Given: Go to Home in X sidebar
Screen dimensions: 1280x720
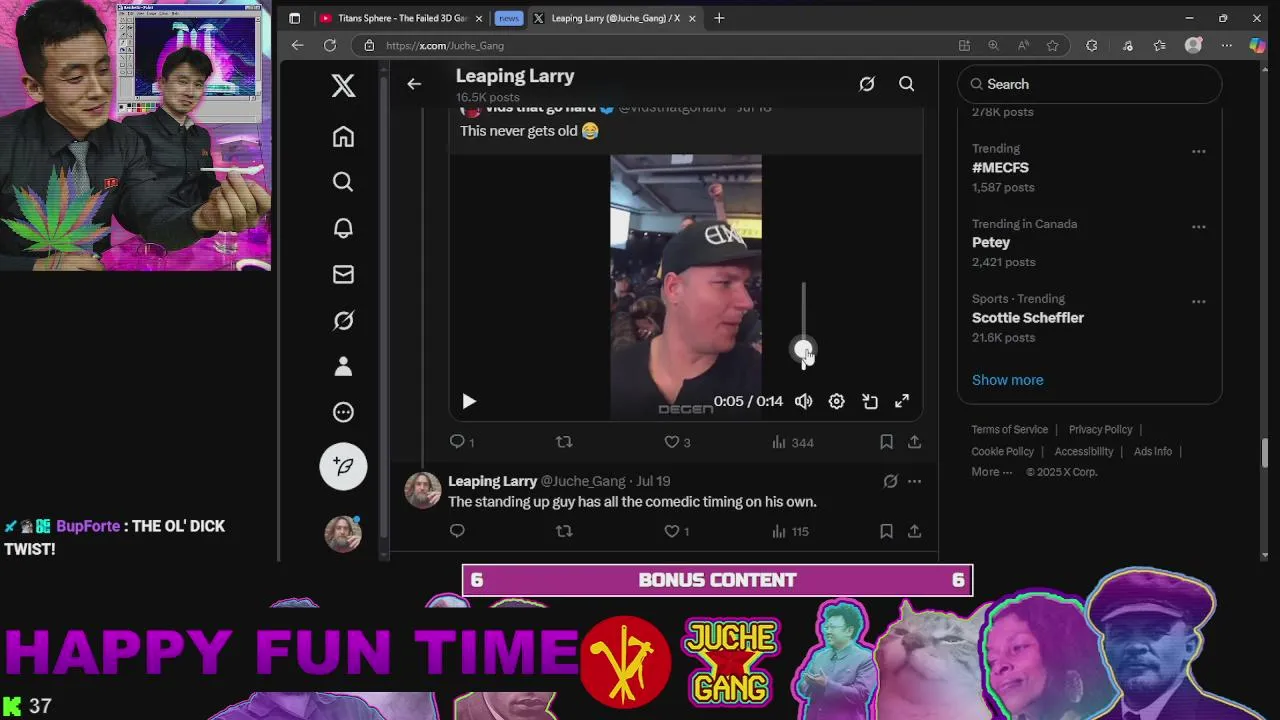Looking at the screenshot, I should pos(343,137).
